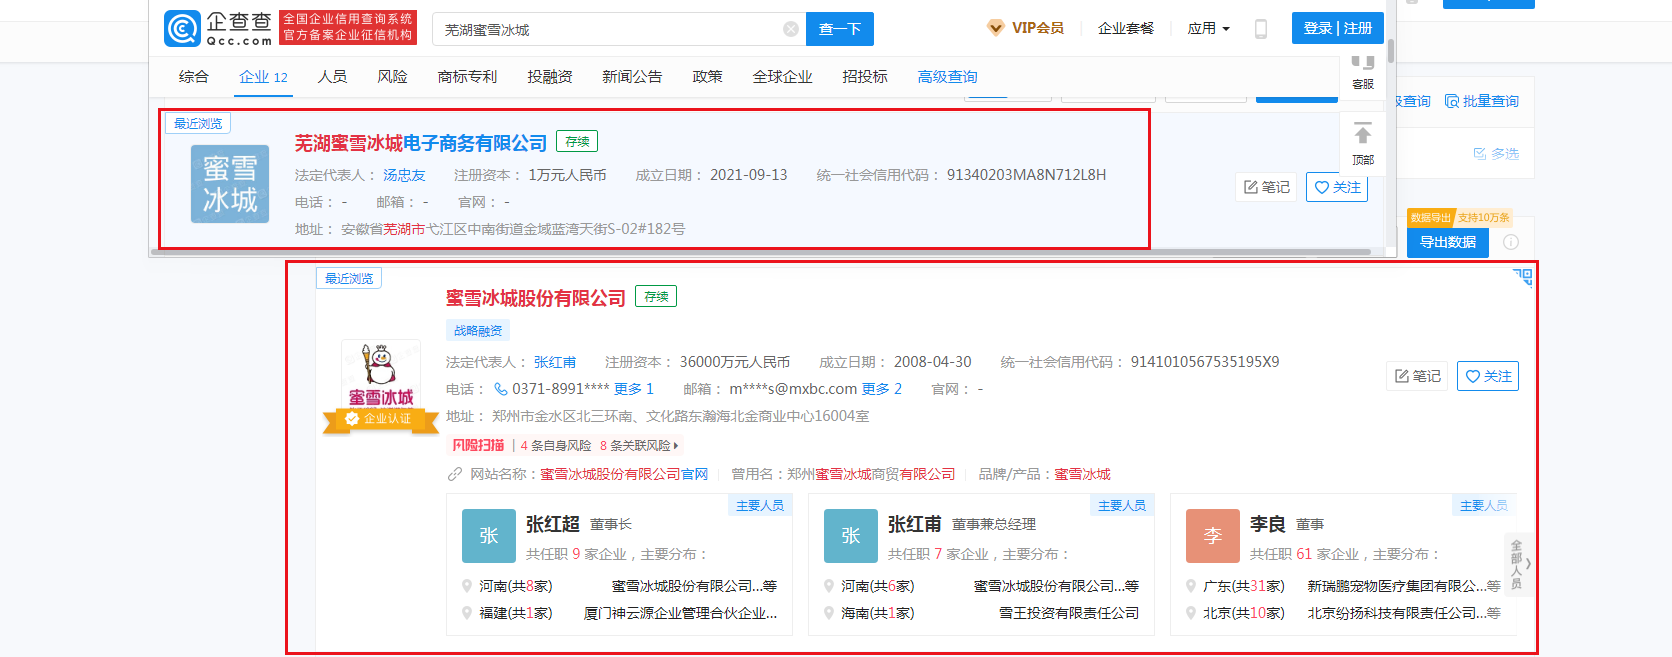Click 张红超 董事长 name
This screenshot has height=657, width=1672.
click(553, 524)
